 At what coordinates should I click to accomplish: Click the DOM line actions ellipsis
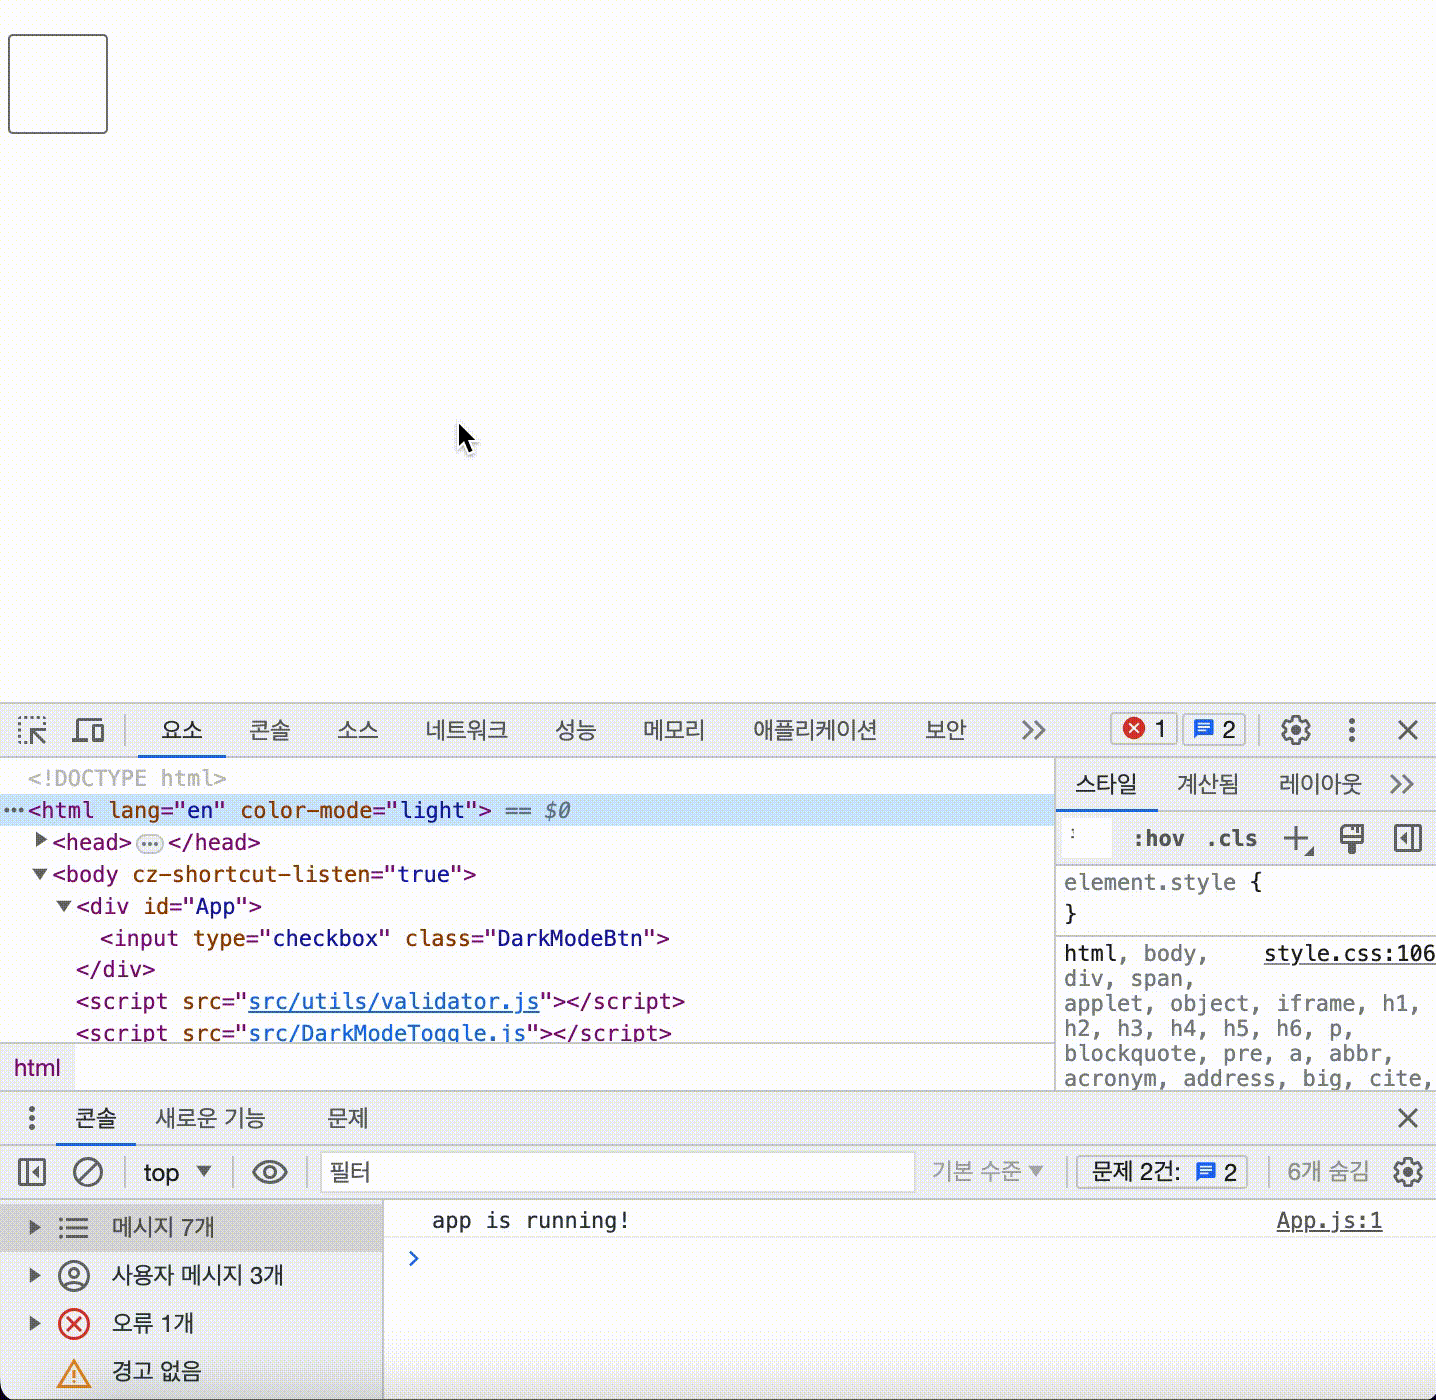(13, 810)
